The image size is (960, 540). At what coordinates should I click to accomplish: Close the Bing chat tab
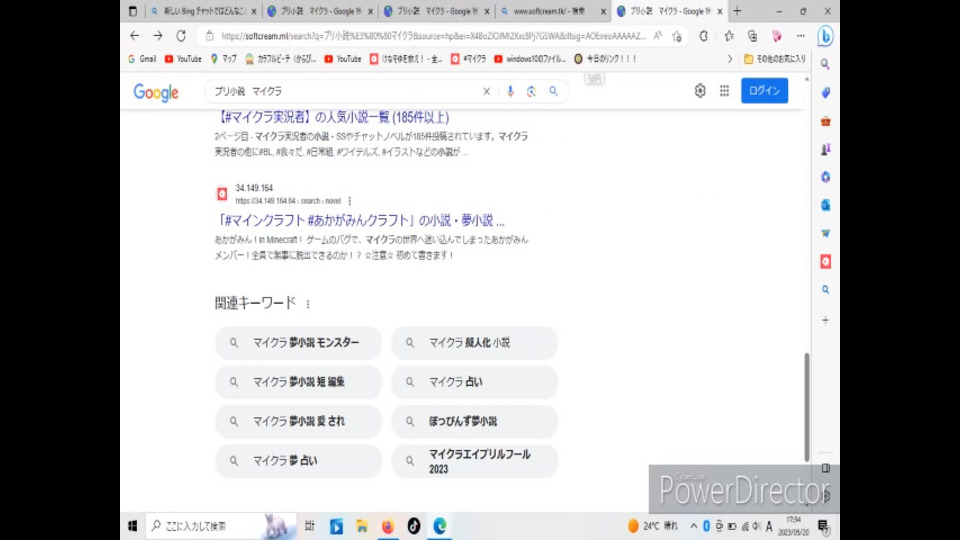point(254,11)
